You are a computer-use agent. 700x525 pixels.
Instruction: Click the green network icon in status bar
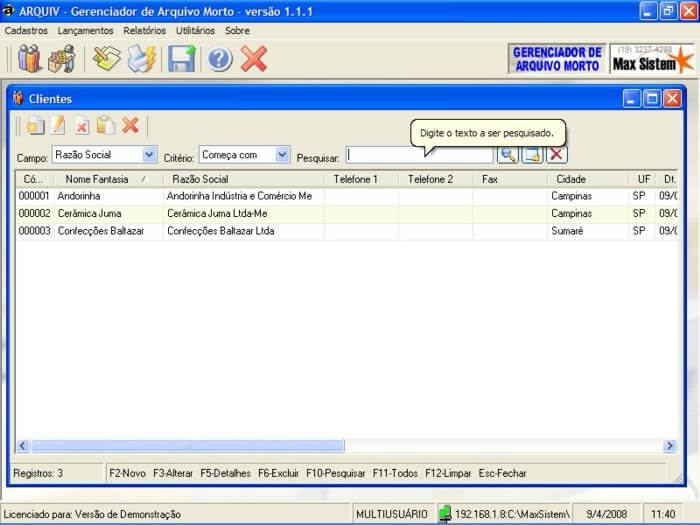click(445, 513)
